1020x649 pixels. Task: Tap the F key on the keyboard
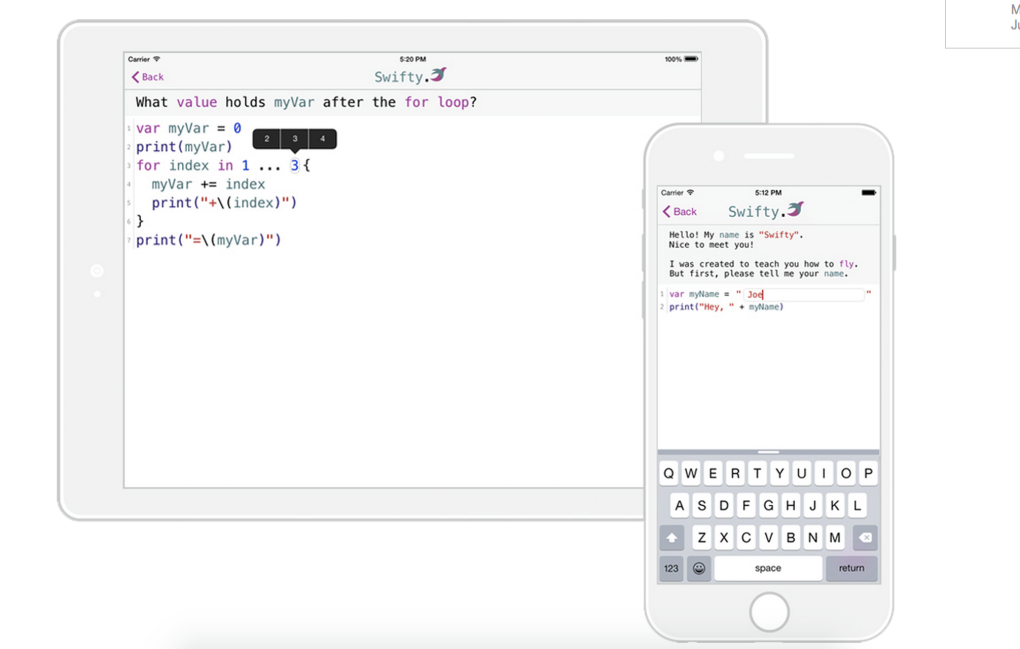tap(746, 505)
